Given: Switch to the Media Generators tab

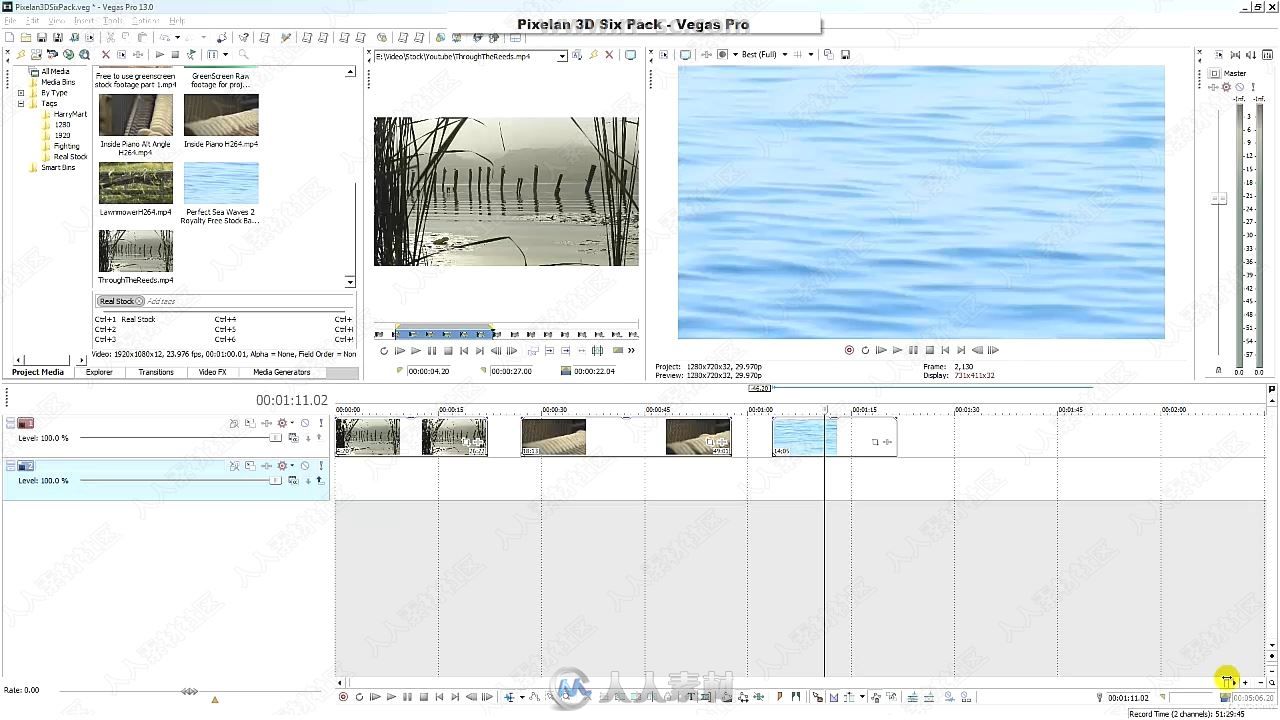Looking at the screenshot, I should pyautogui.click(x=282, y=372).
